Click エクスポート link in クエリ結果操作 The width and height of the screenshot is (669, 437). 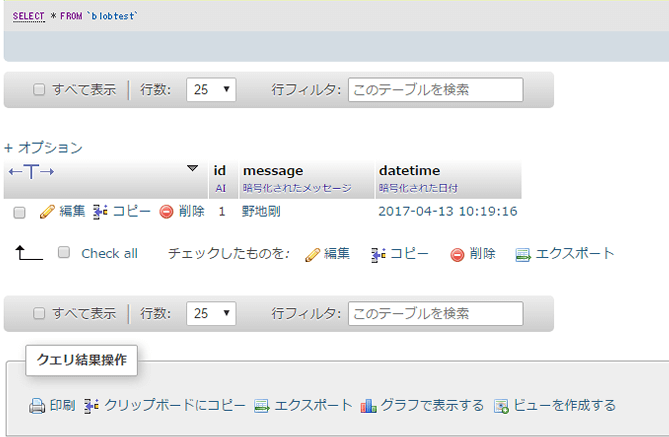pos(313,405)
